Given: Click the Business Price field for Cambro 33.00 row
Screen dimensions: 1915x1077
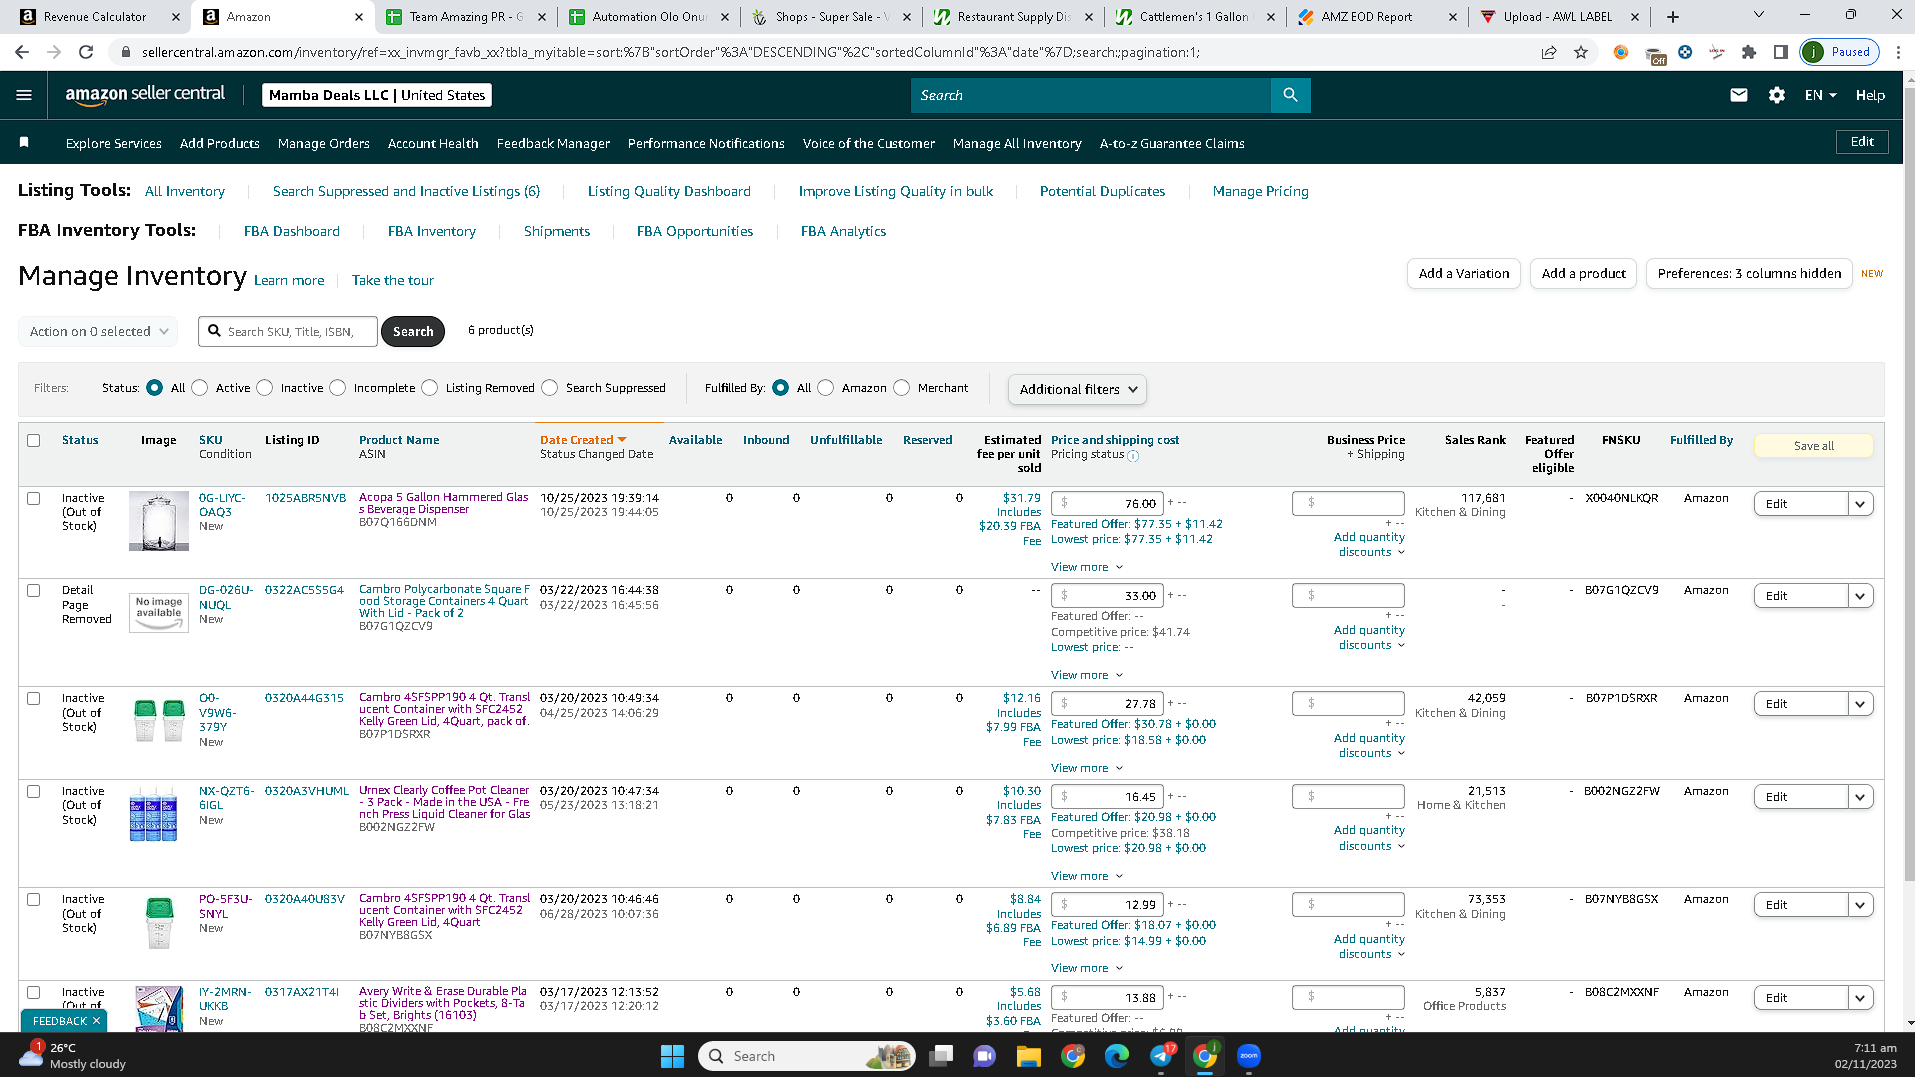Looking at the screenshot, I should pos(1348,595).
